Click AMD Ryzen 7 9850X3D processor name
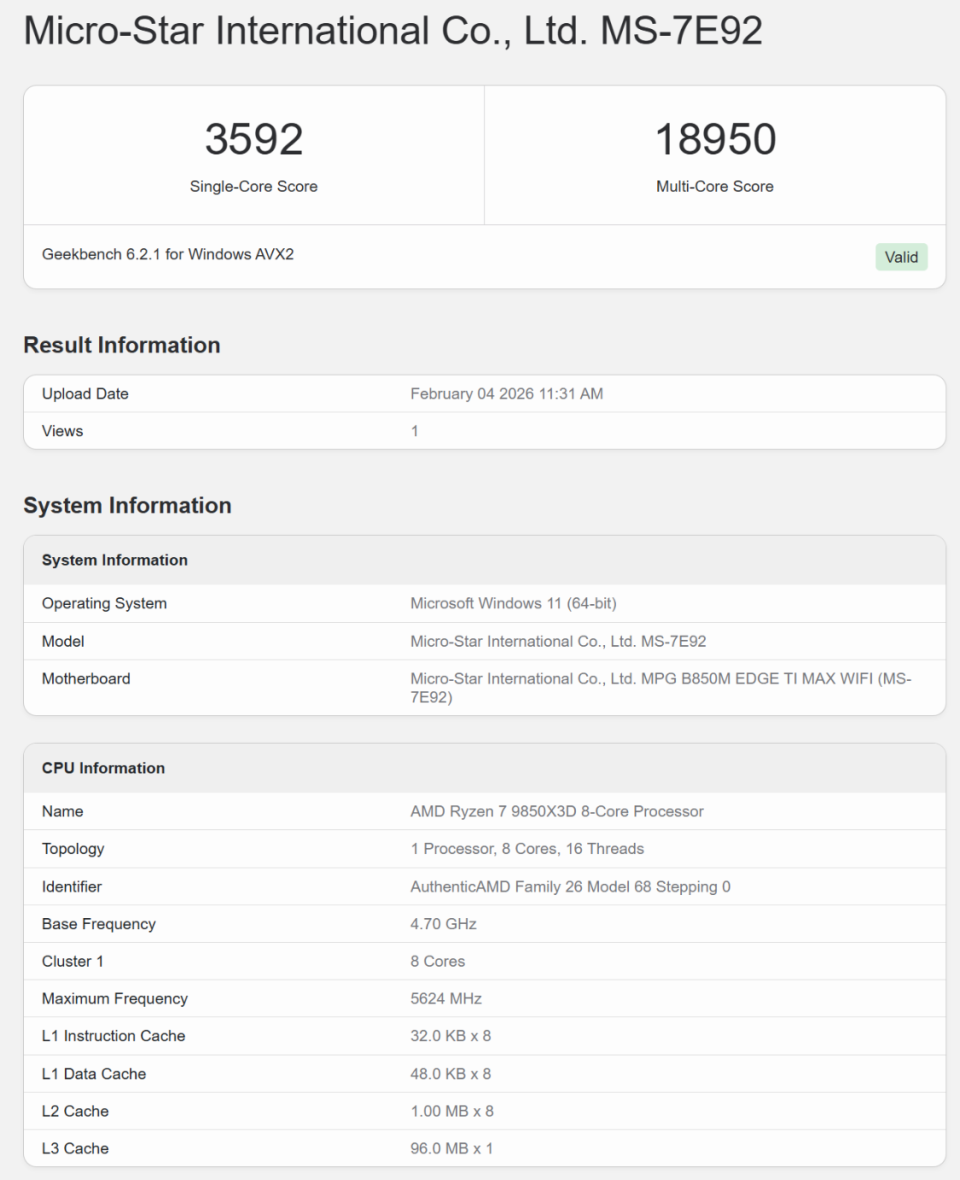The image size is (960, 1180). 557,811
